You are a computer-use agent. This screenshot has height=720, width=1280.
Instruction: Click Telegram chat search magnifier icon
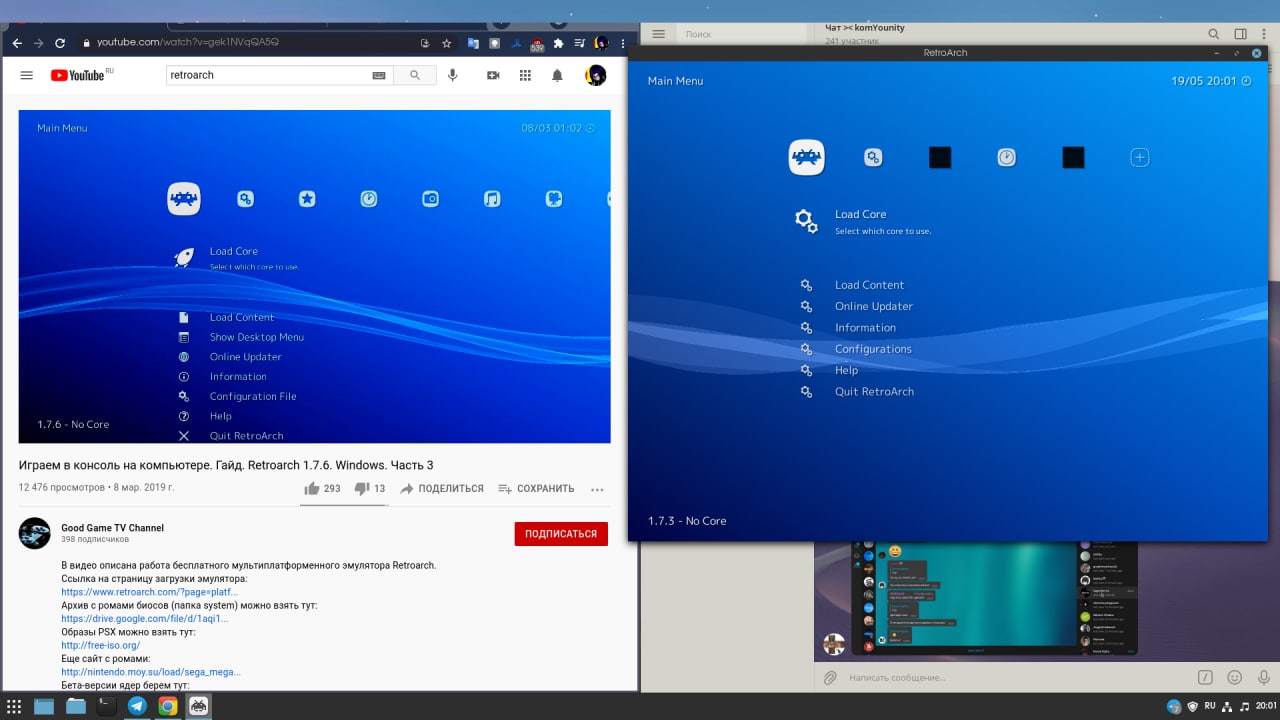(1213, 34)
